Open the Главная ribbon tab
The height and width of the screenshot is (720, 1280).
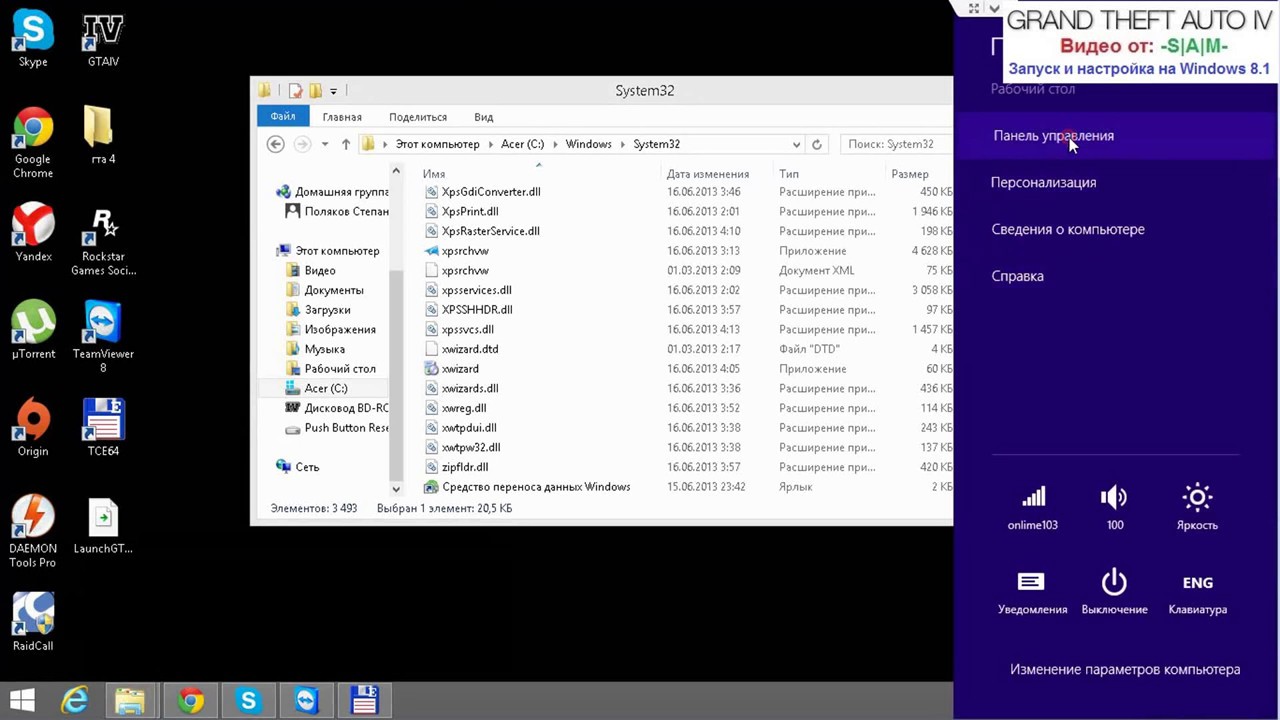coord(342,117)
